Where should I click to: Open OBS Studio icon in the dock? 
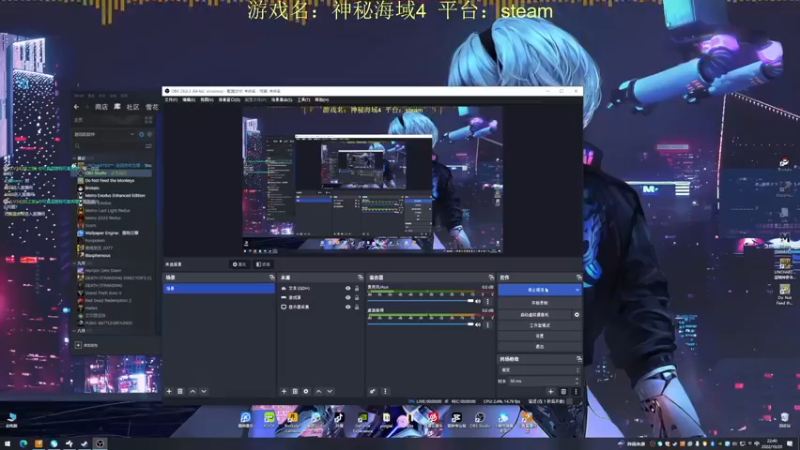pyautogui.click(x=480, y=419)
